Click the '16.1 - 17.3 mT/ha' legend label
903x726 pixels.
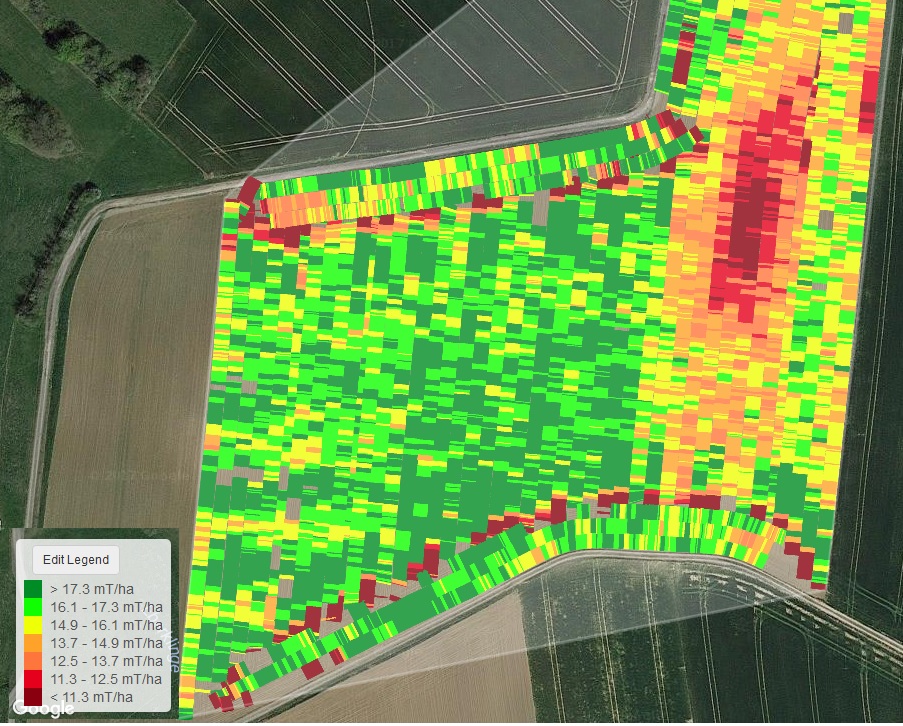point(108,607)
